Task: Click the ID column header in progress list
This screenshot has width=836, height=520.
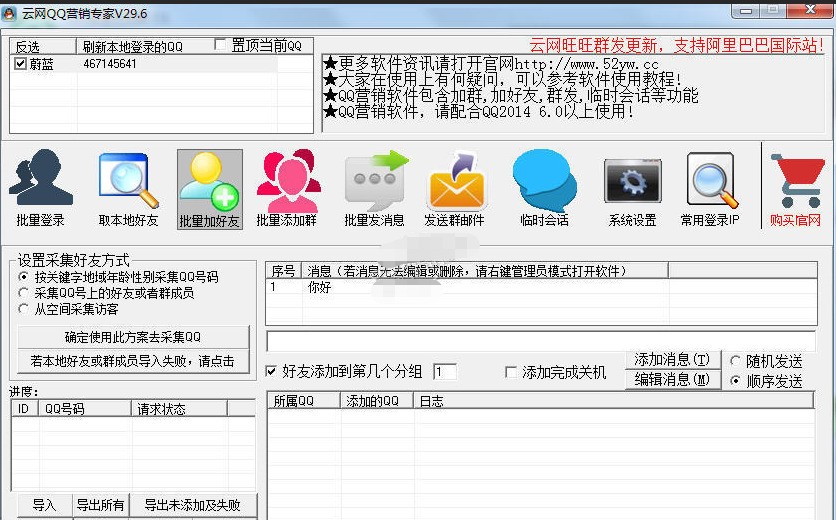Action: tap(25, 409)
